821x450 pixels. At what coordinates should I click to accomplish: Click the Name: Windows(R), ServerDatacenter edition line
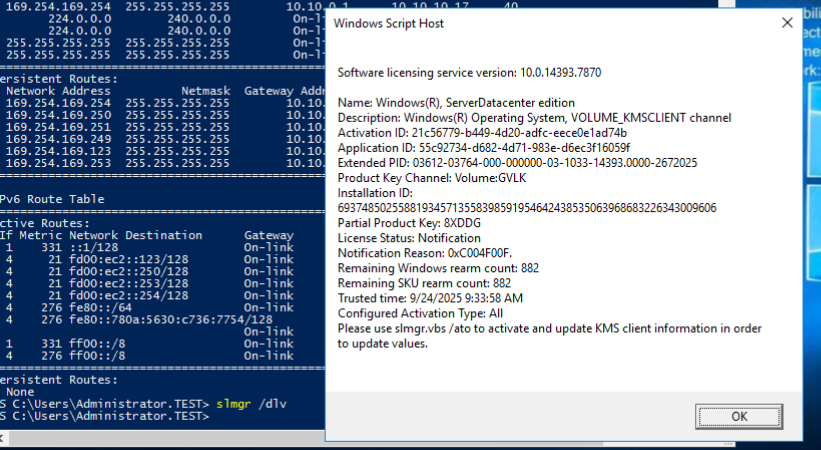456,103
